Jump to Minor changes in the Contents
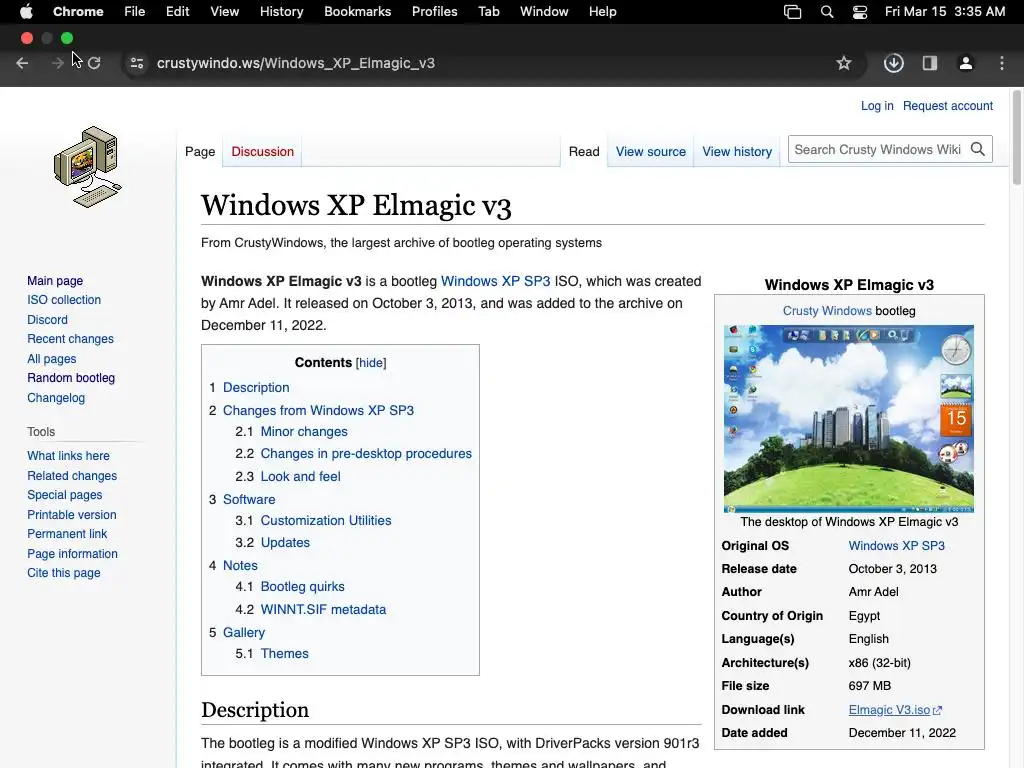Image resolution: width=1024 pixels, height=768 pixels. point(304,432)
